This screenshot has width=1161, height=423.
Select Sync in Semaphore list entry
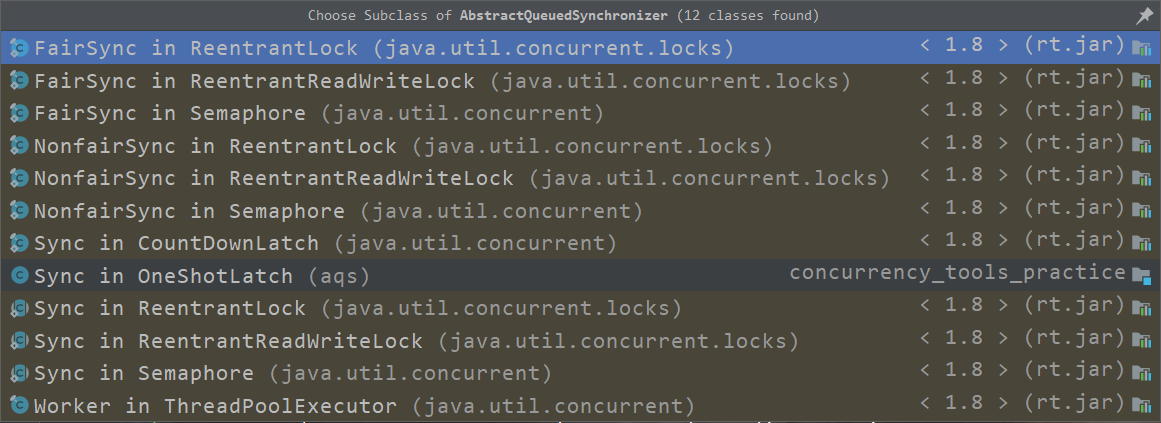pos(143,373)
